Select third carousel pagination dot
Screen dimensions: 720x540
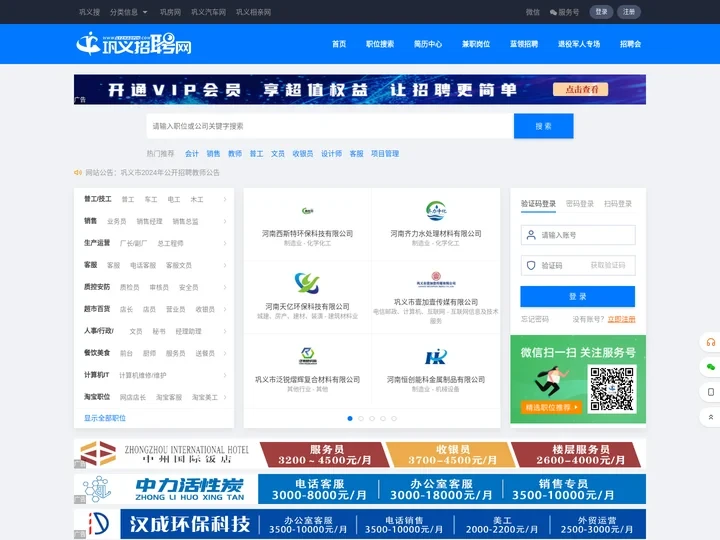[x=372, y=418]
